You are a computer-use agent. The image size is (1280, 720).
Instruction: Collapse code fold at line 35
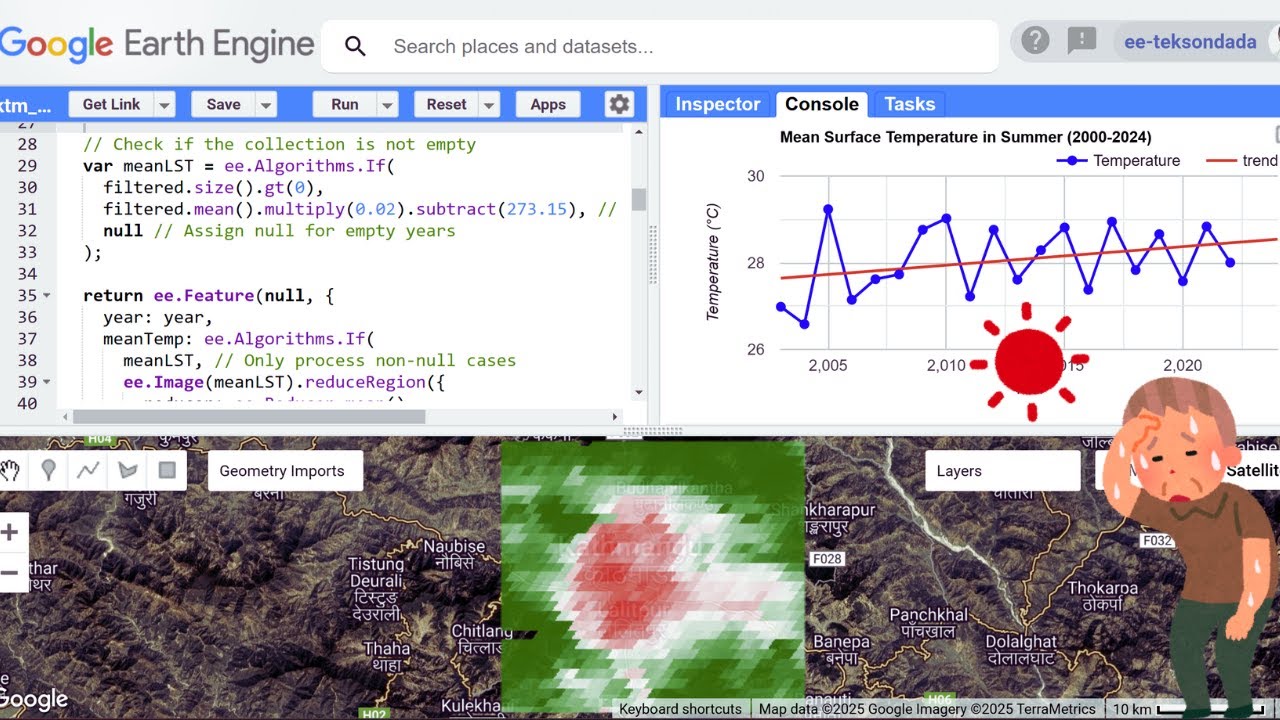coord(47,296)
